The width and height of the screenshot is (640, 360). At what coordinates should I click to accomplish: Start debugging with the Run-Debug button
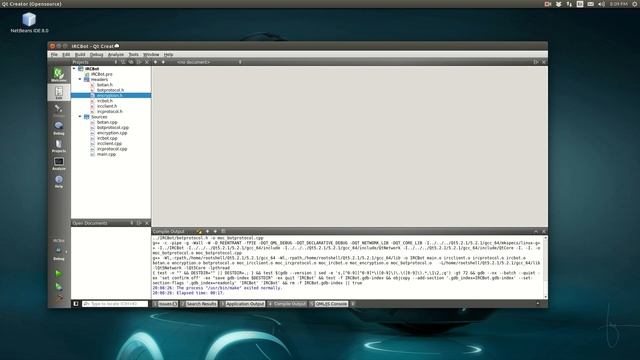[59, 287]
